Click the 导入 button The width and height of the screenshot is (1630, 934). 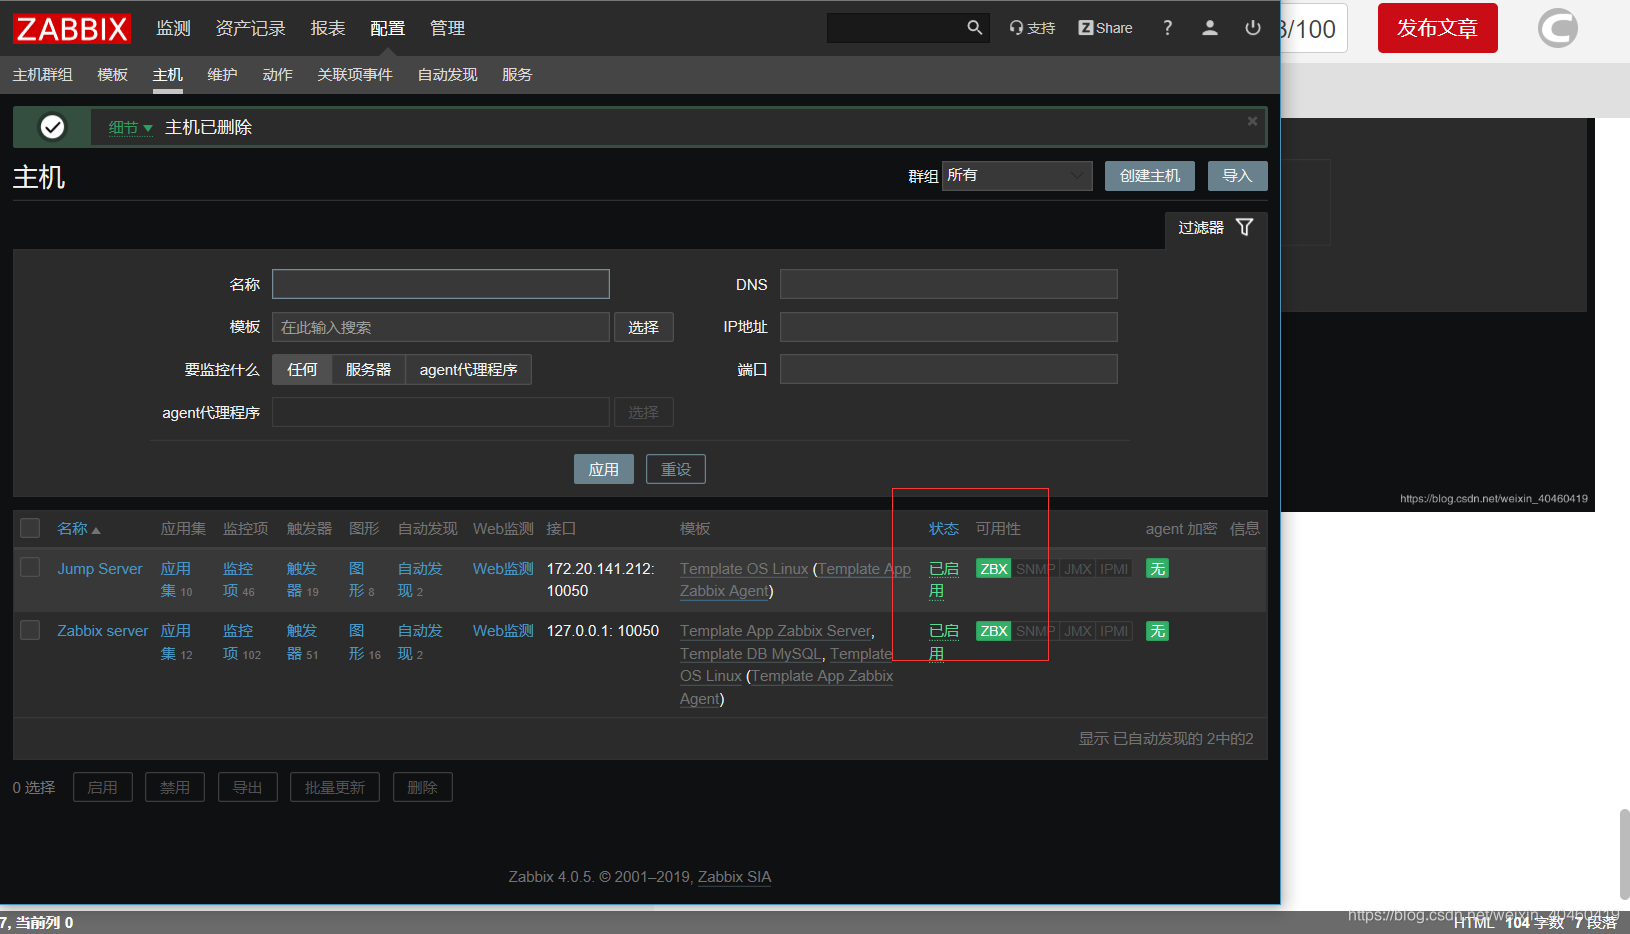1237,176
